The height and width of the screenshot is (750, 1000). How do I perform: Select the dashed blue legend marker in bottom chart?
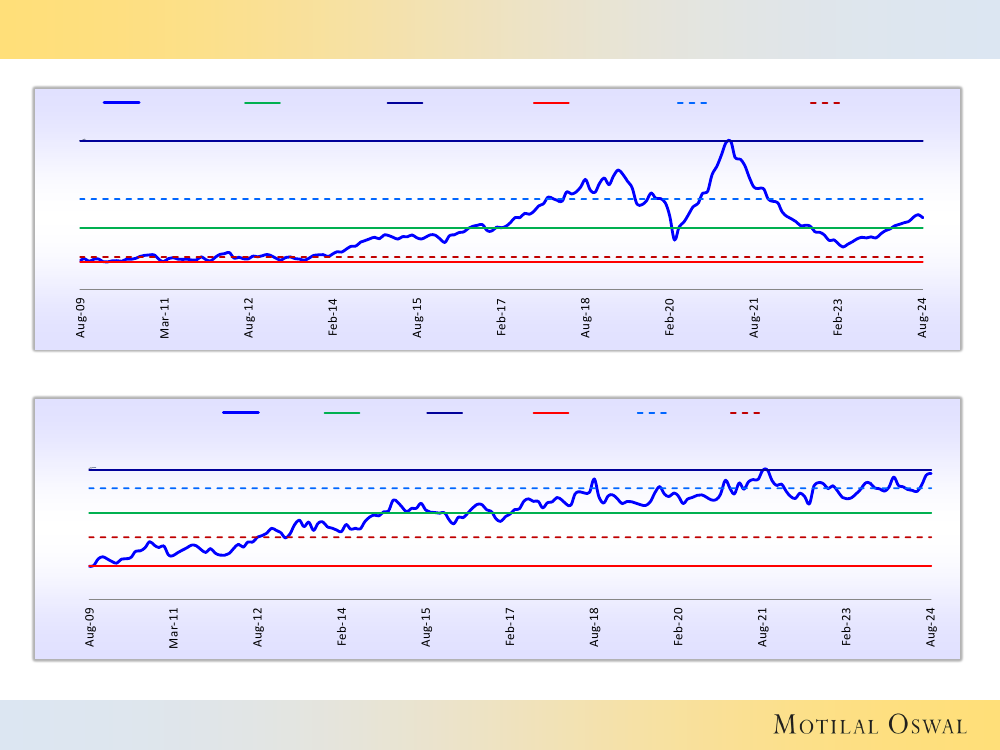click(x=651, y=412)
